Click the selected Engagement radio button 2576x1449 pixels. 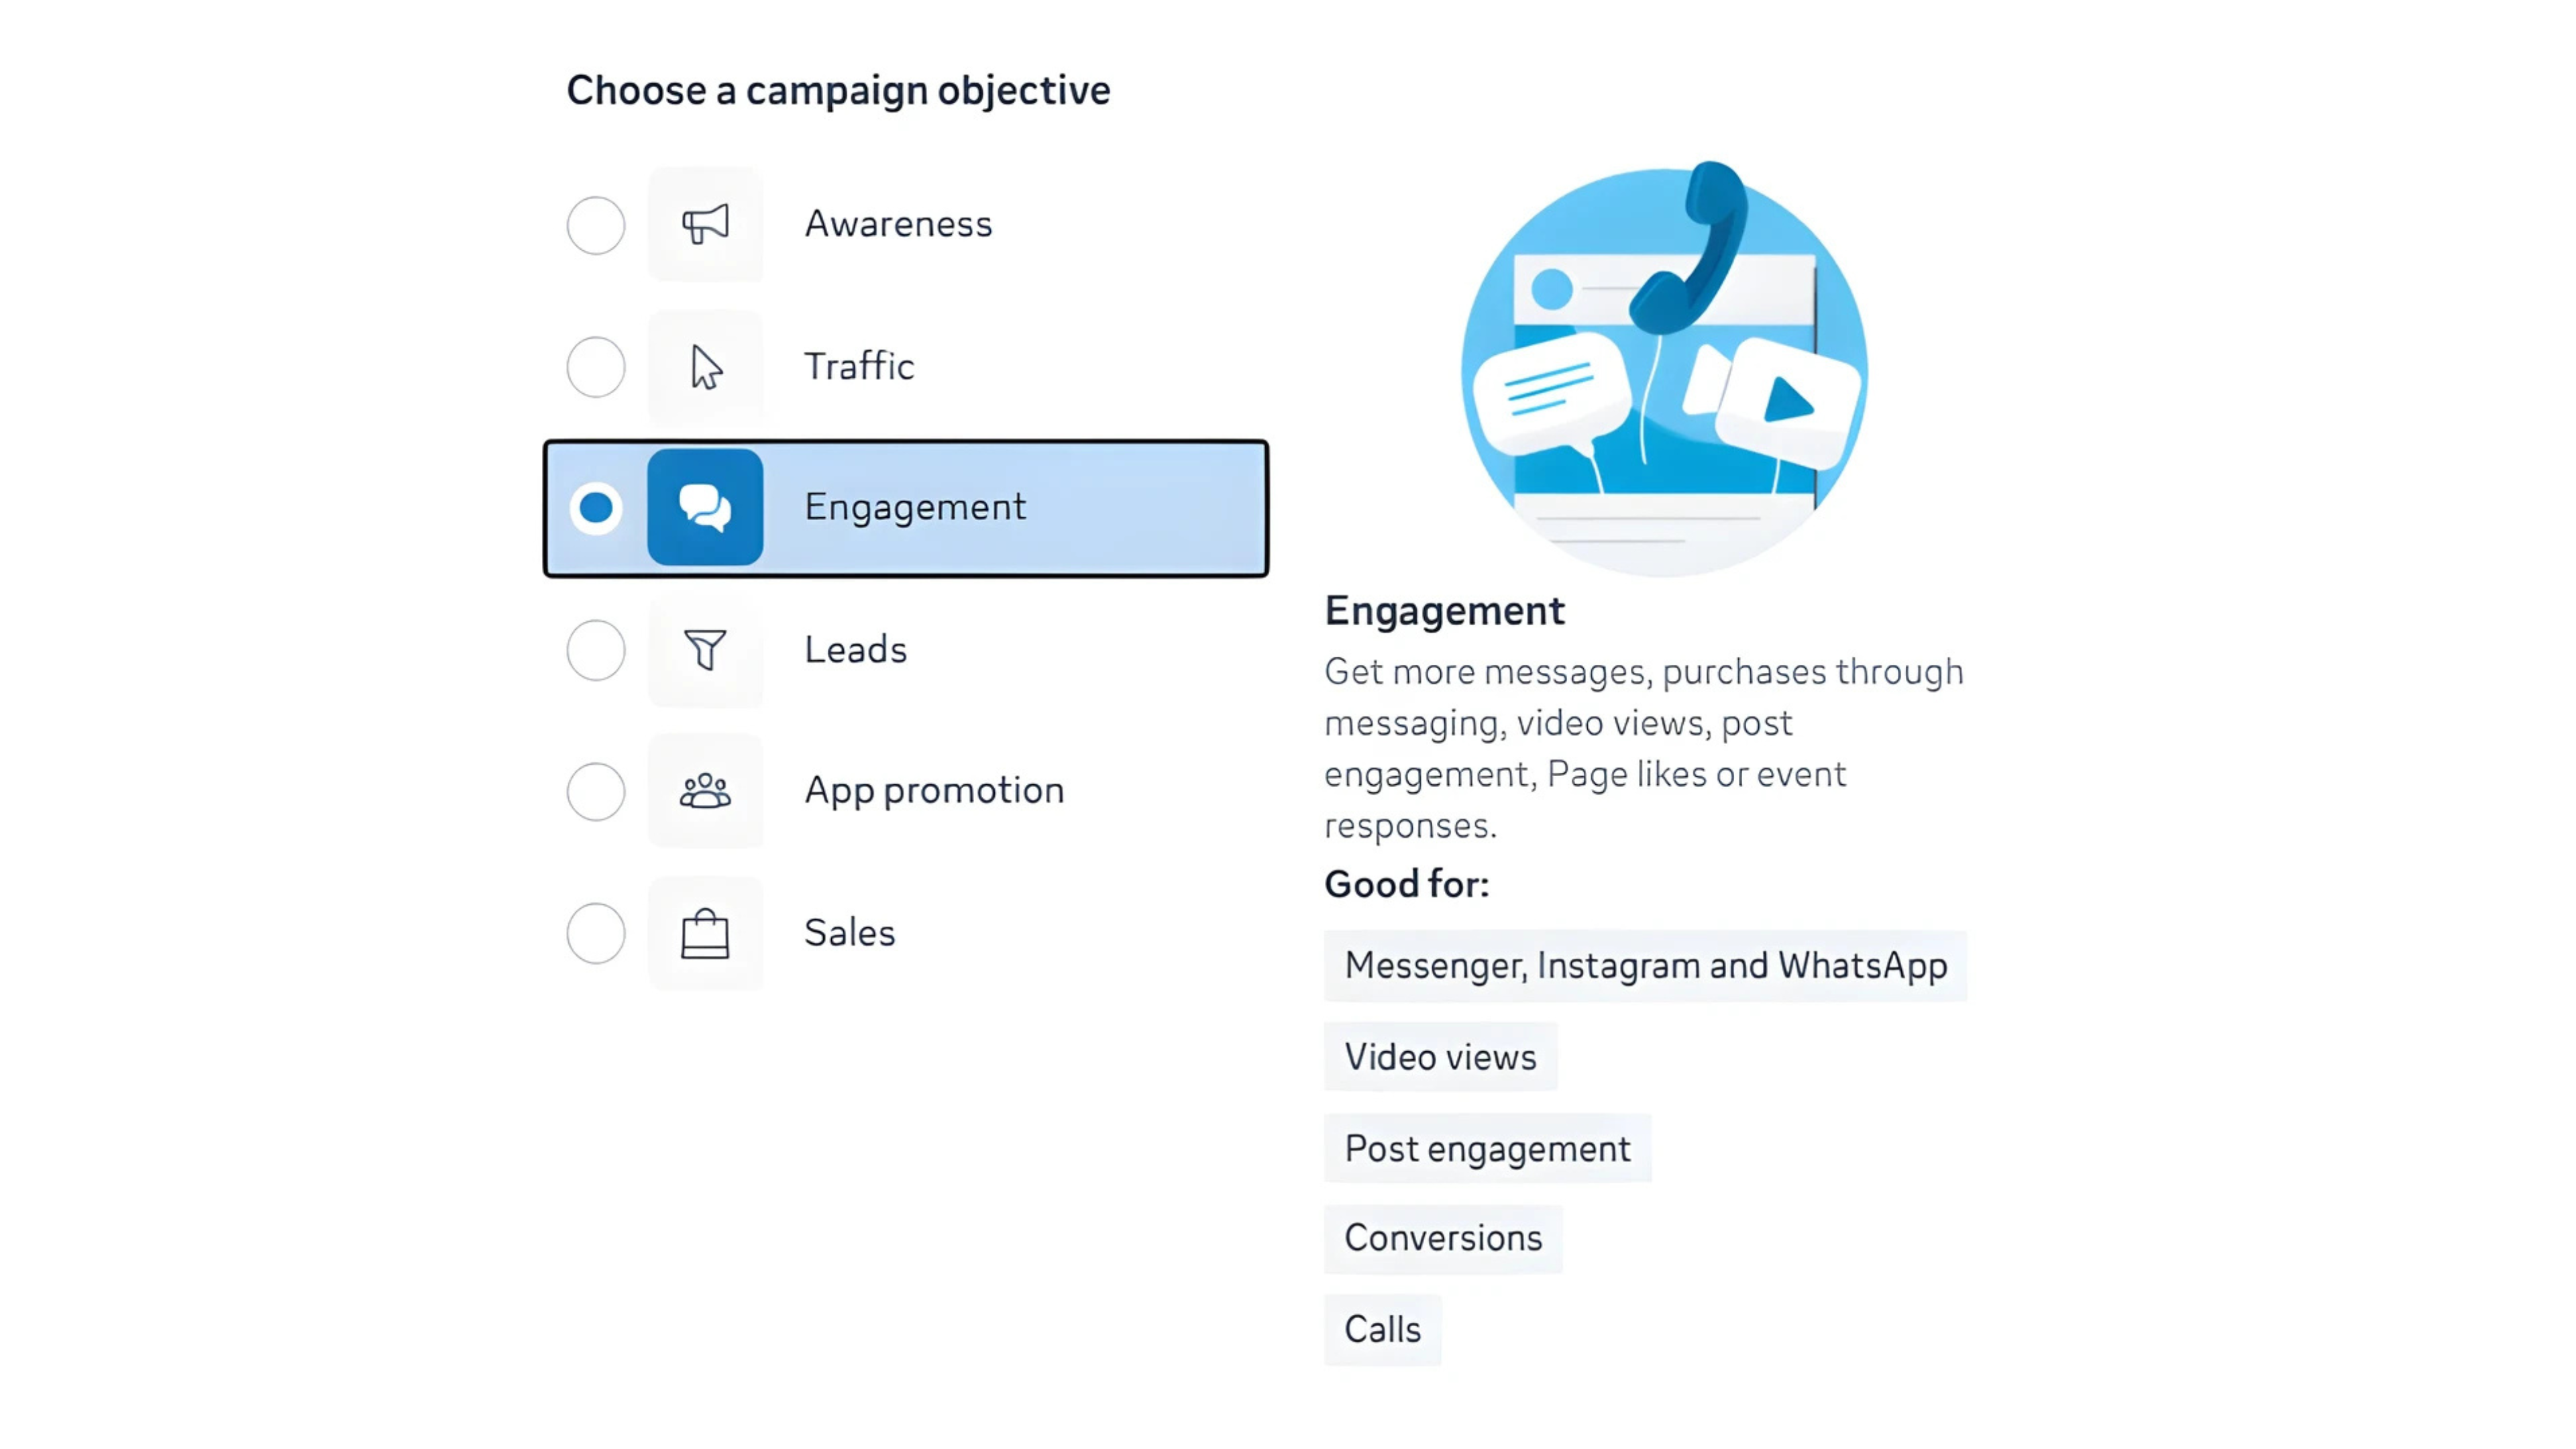596,508
